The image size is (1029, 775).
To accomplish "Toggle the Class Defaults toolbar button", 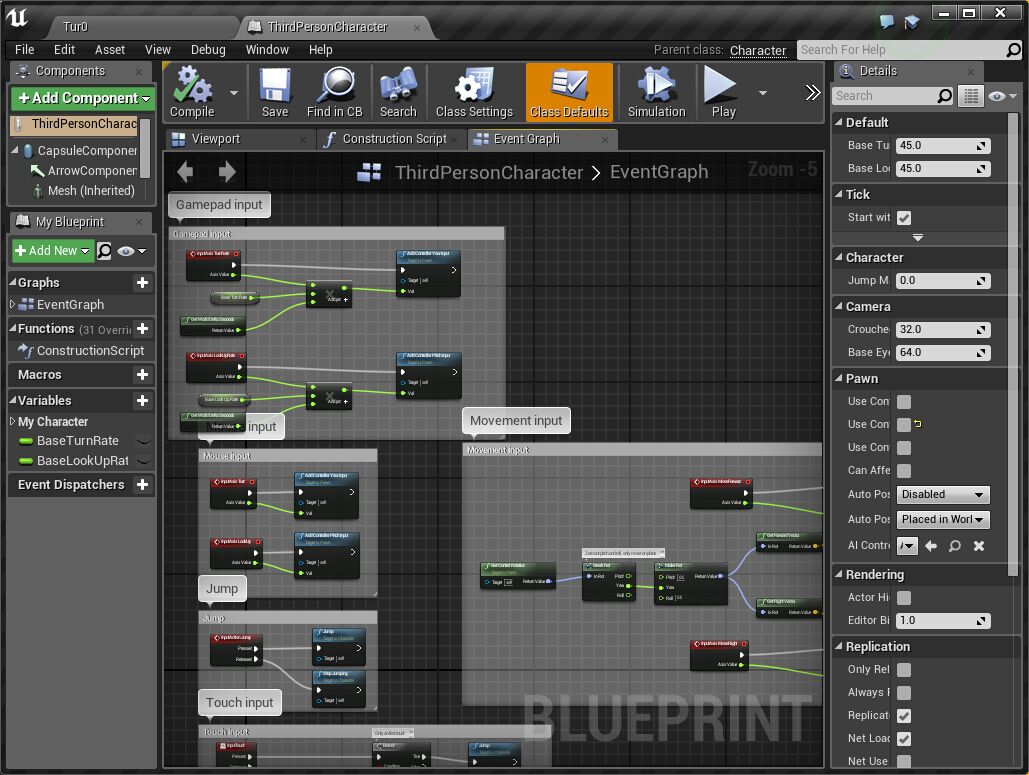I will tap(569, 93).
